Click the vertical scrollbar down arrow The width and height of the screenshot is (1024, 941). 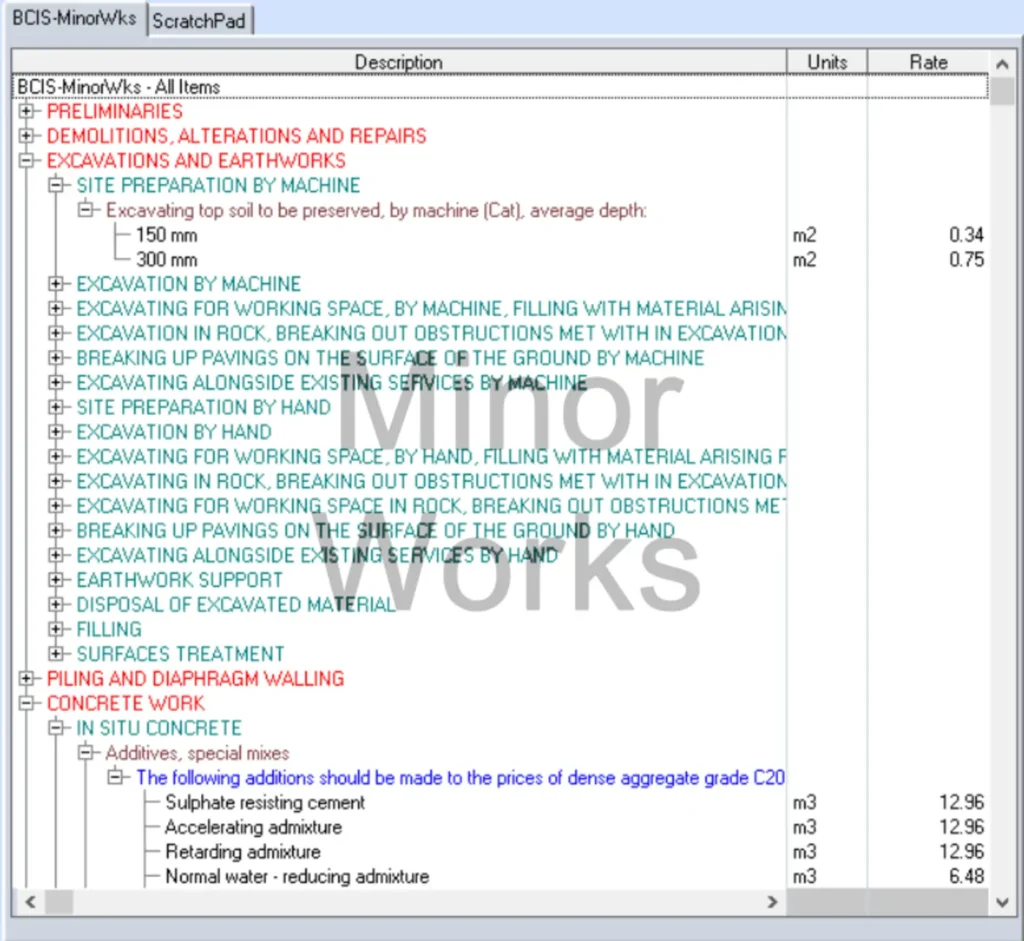click(x=1003, y=902)
